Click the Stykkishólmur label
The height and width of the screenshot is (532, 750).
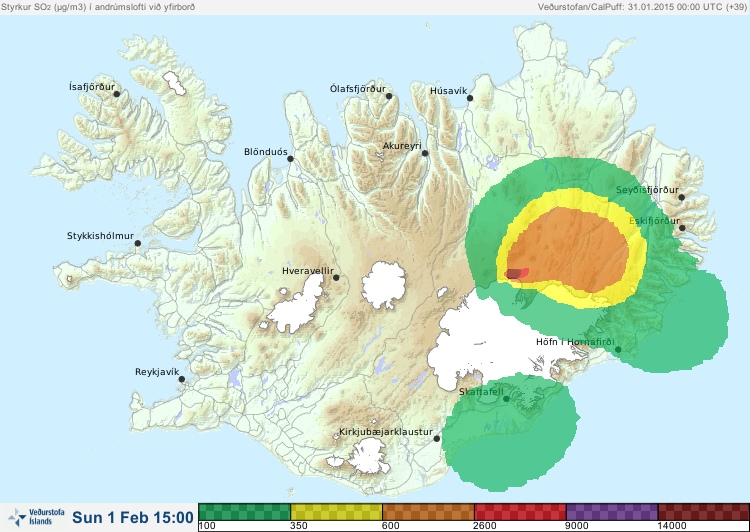[x=100, y=236]
